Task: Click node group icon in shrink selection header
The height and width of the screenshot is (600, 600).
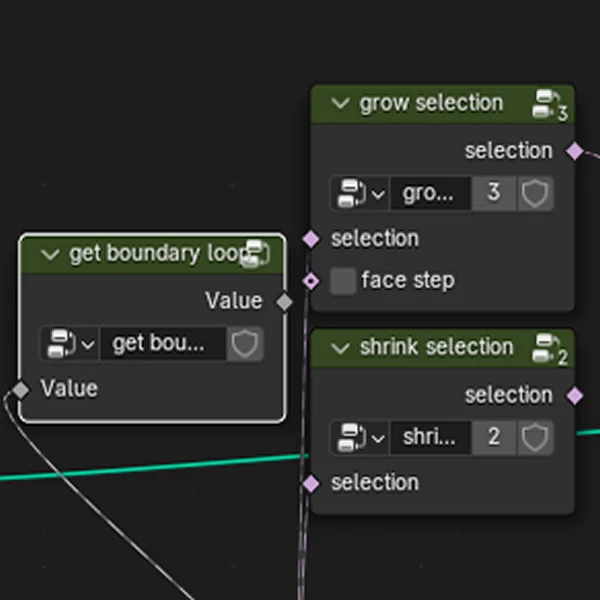Action: tap(547, 347)
